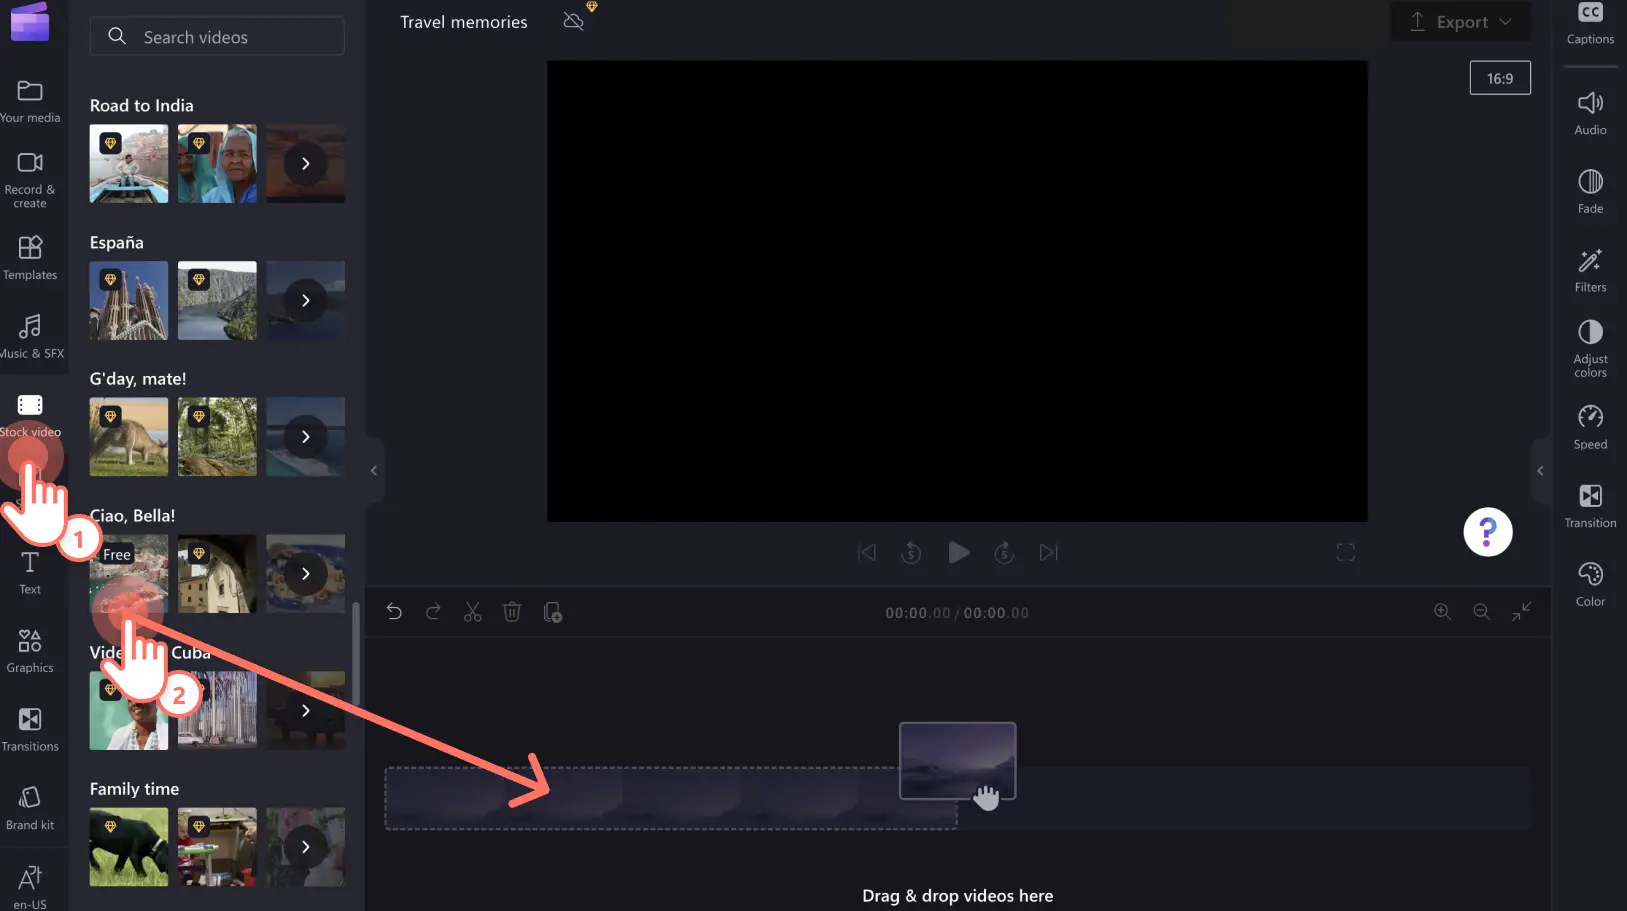This screenshot has height=911, width=1627.
Task: Redo the last action
Action: (433, 611)
